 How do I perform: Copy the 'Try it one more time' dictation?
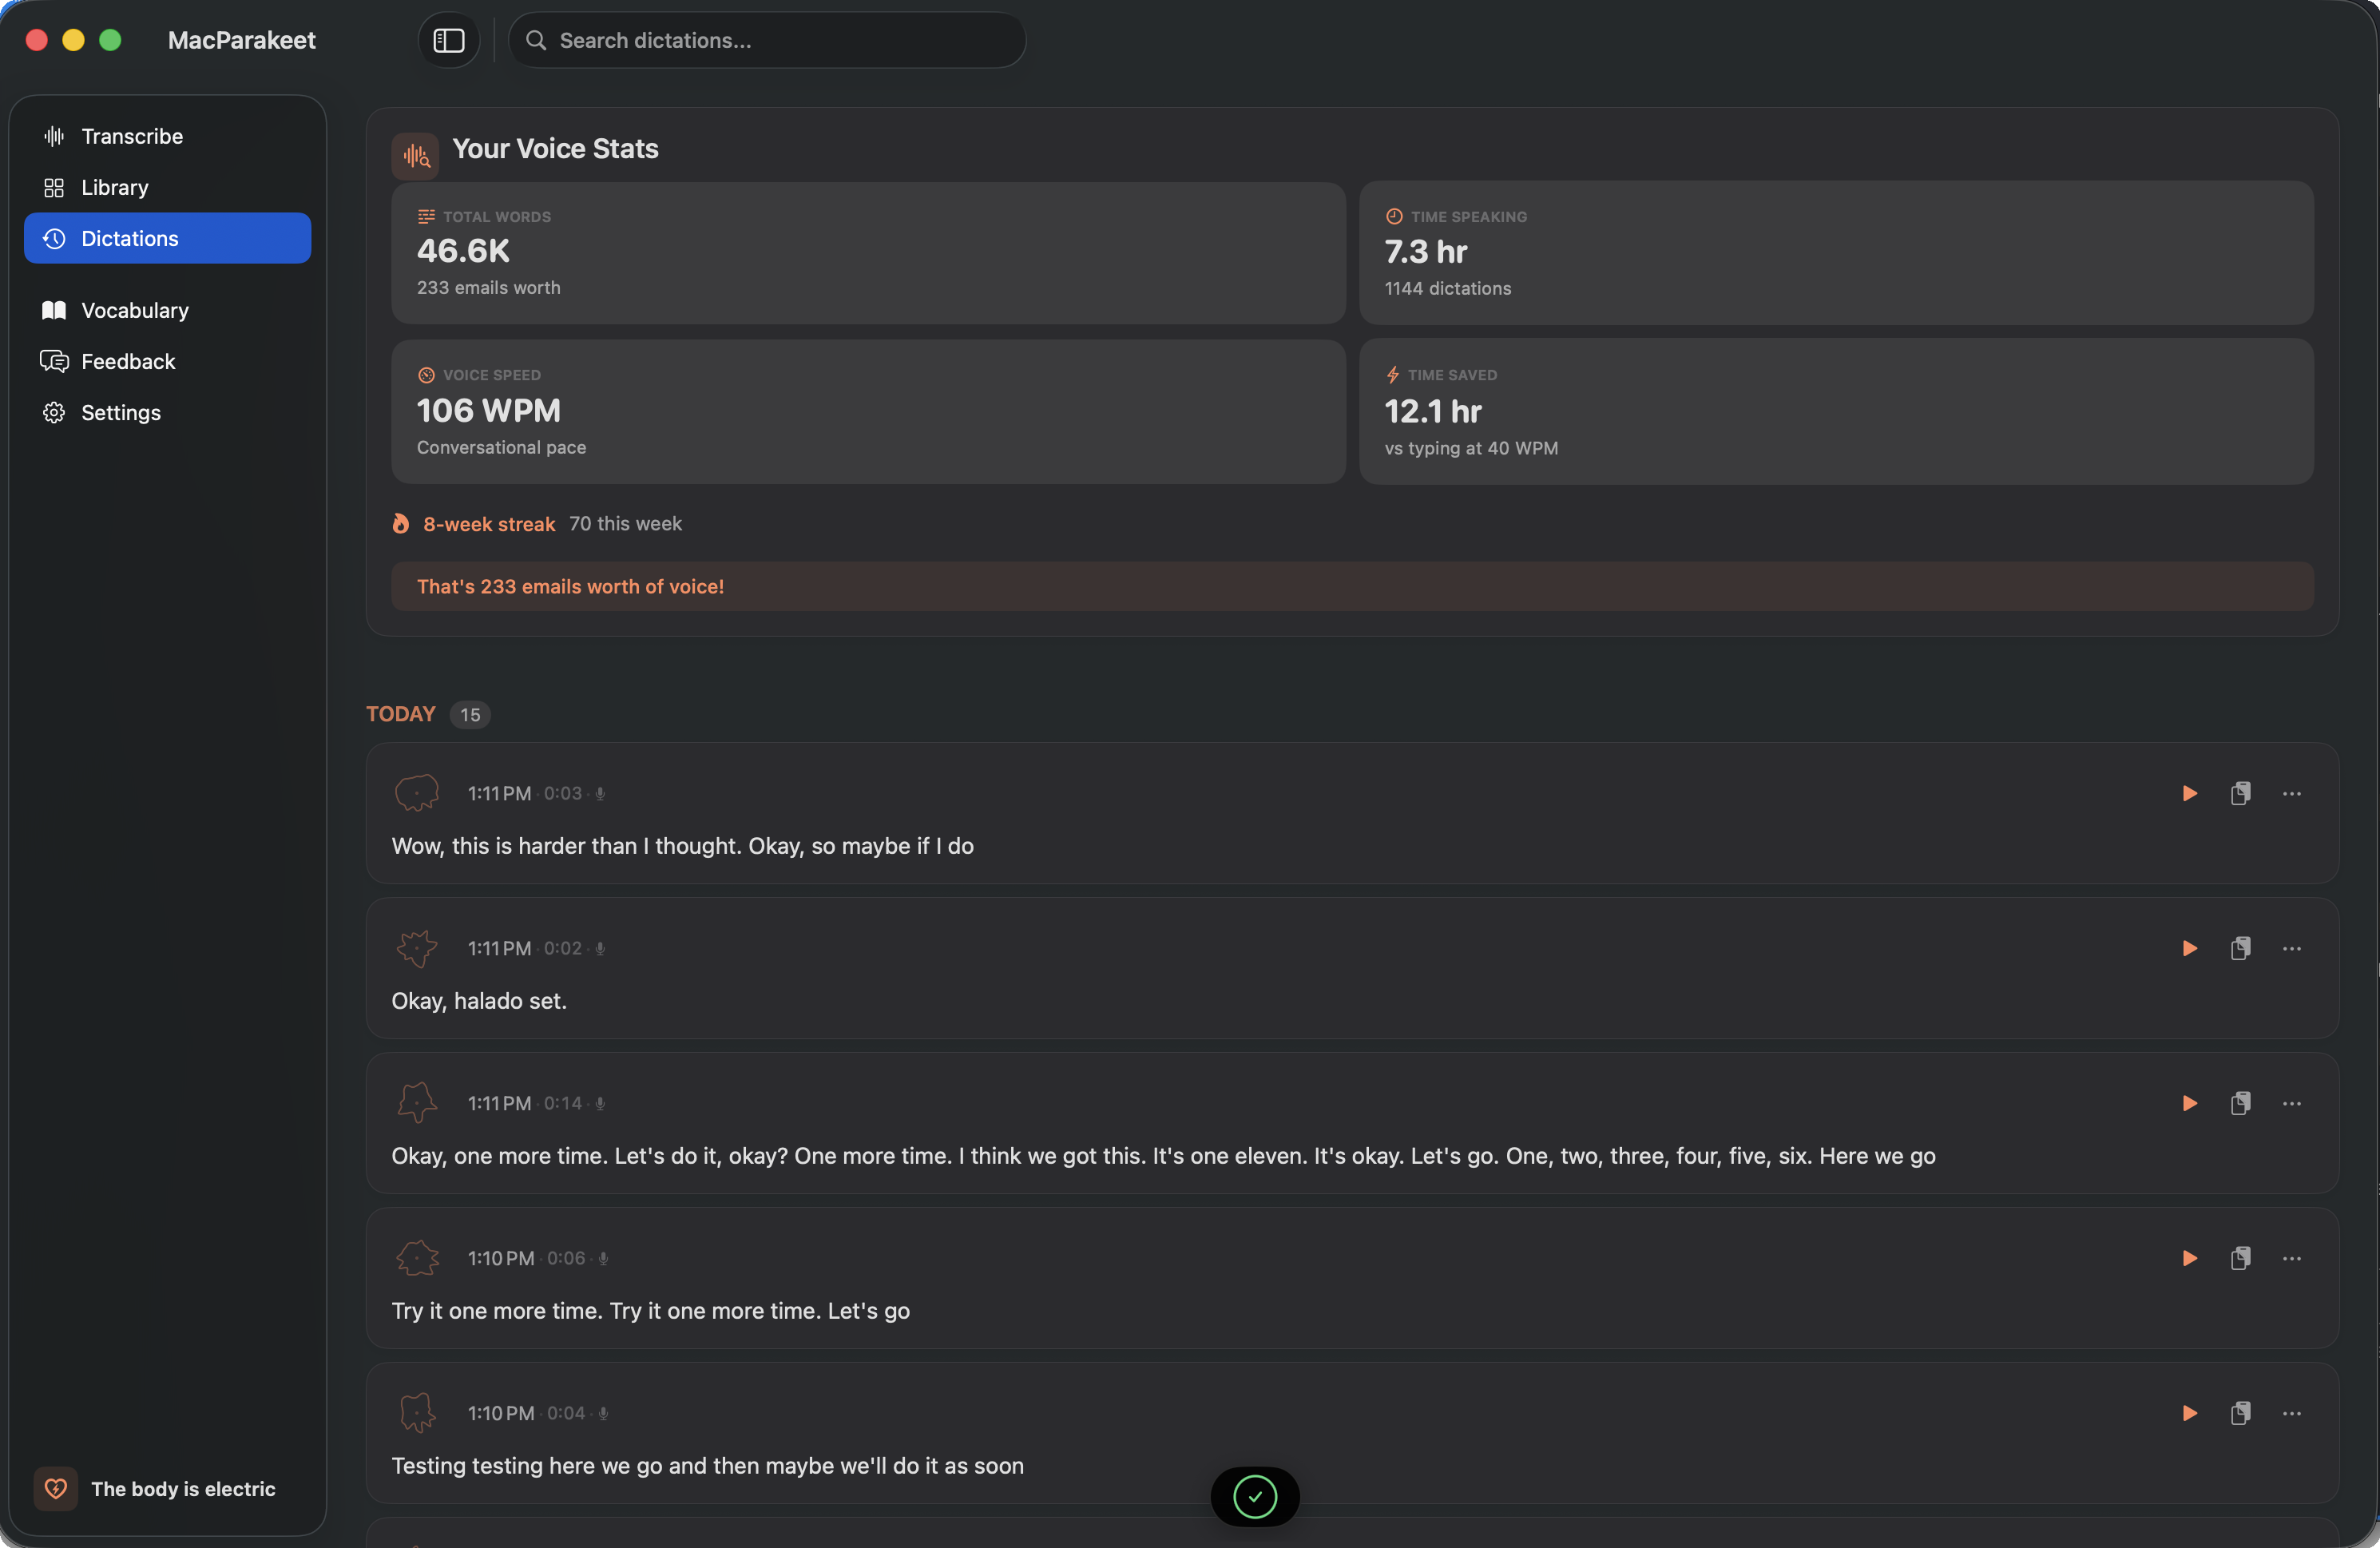(x=2241, y=1258)
